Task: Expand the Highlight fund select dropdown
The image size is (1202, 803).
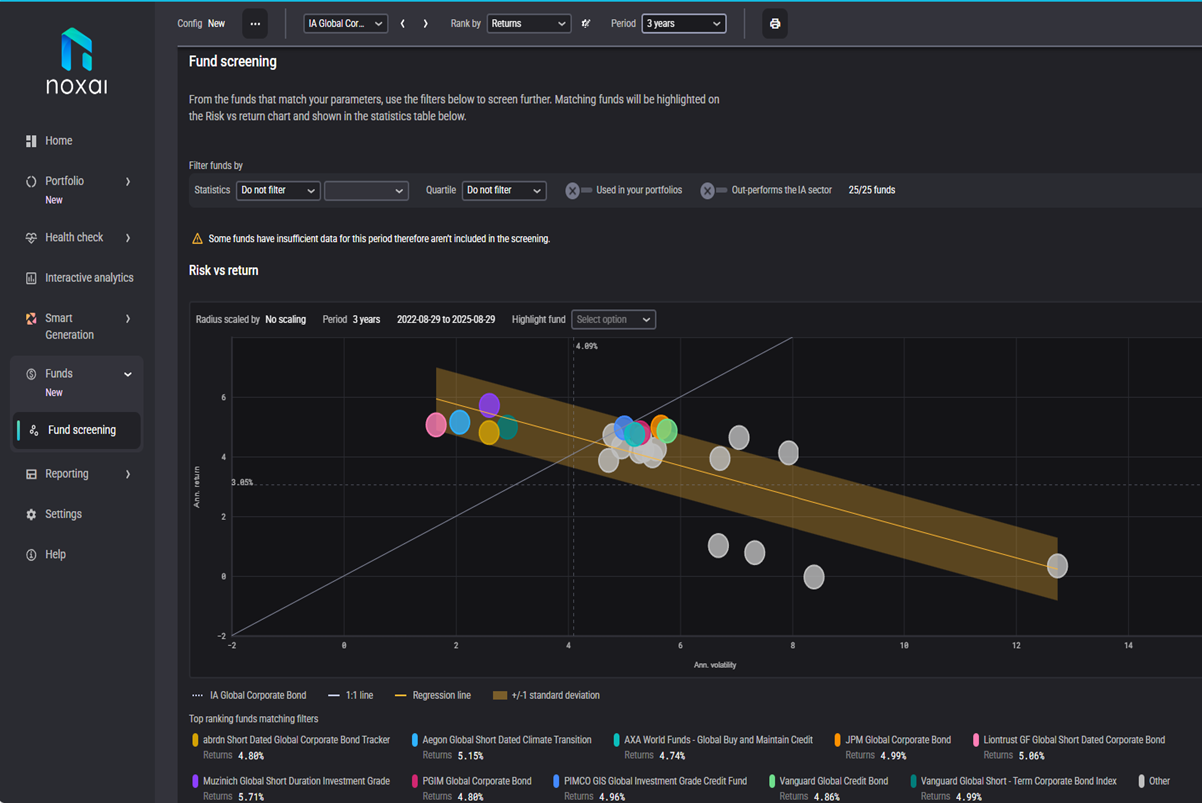Action: click(x=613, y=320)
